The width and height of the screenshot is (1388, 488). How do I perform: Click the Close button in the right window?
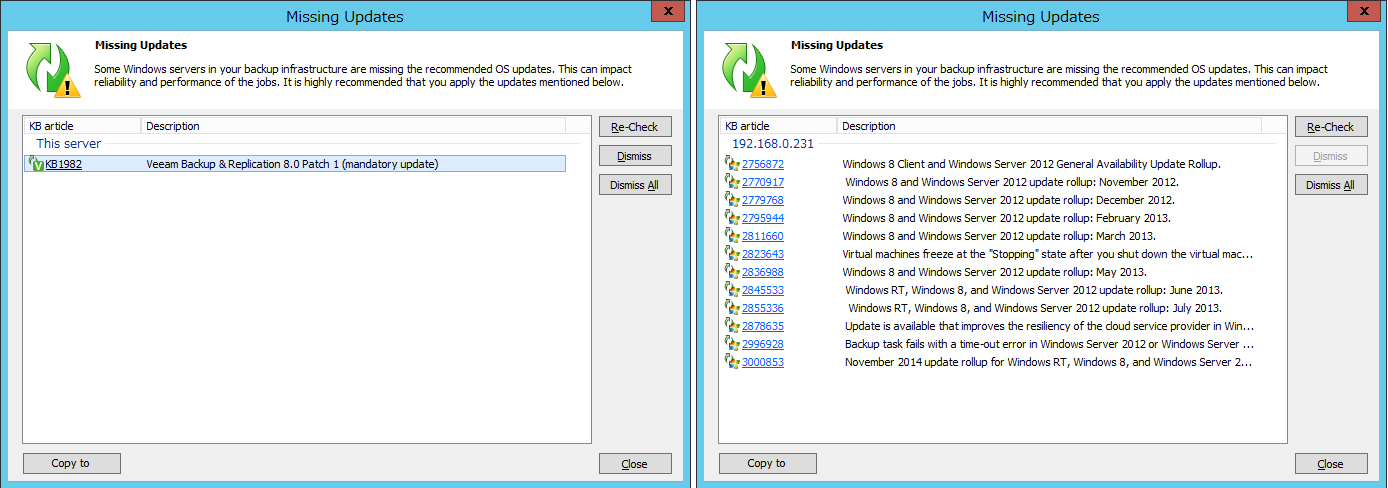(x=1331, y=463)
